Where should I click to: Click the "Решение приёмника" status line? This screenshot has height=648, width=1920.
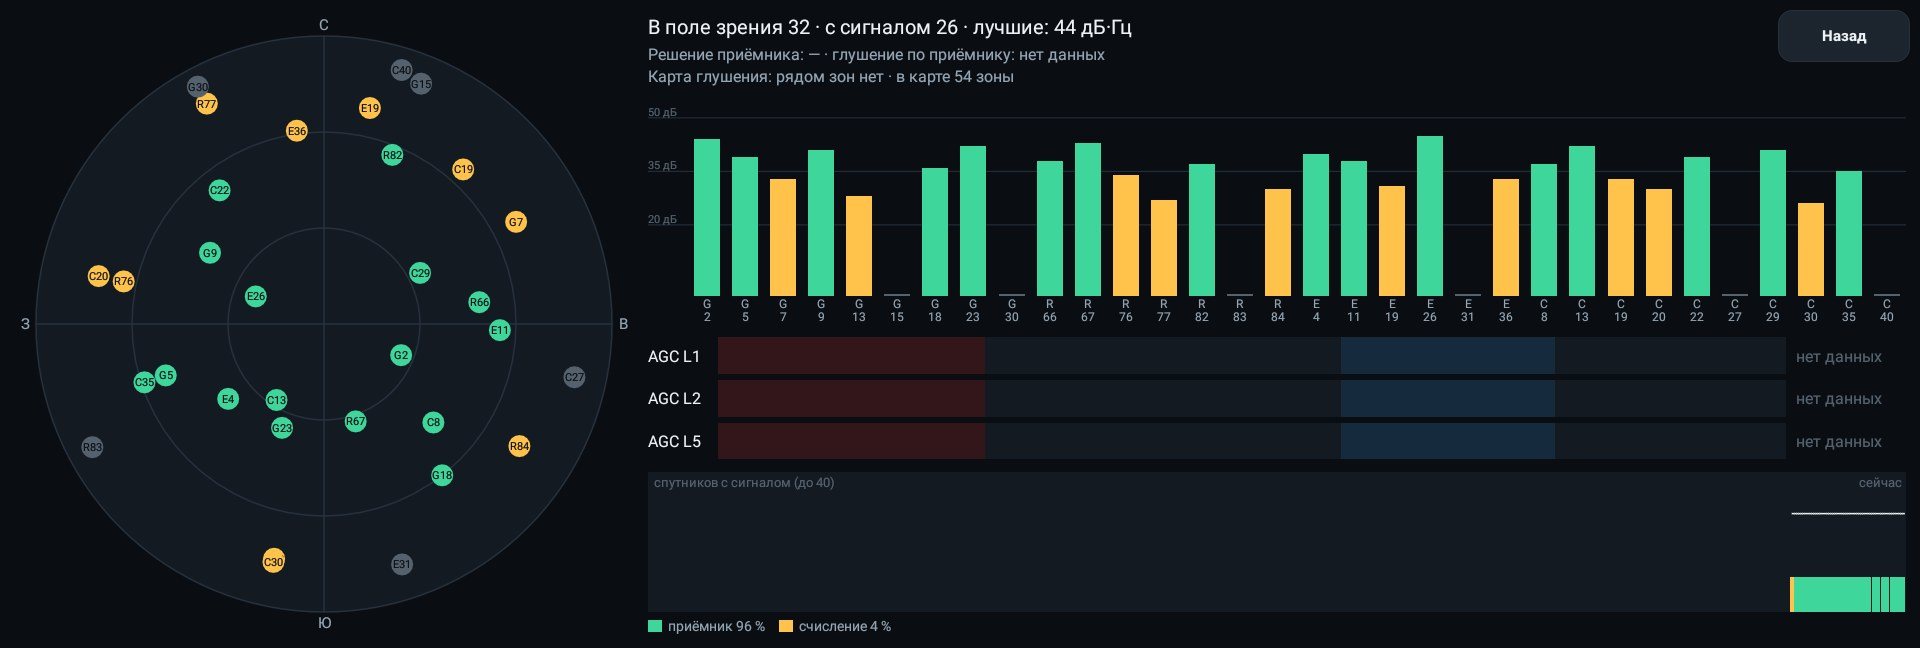876,55
